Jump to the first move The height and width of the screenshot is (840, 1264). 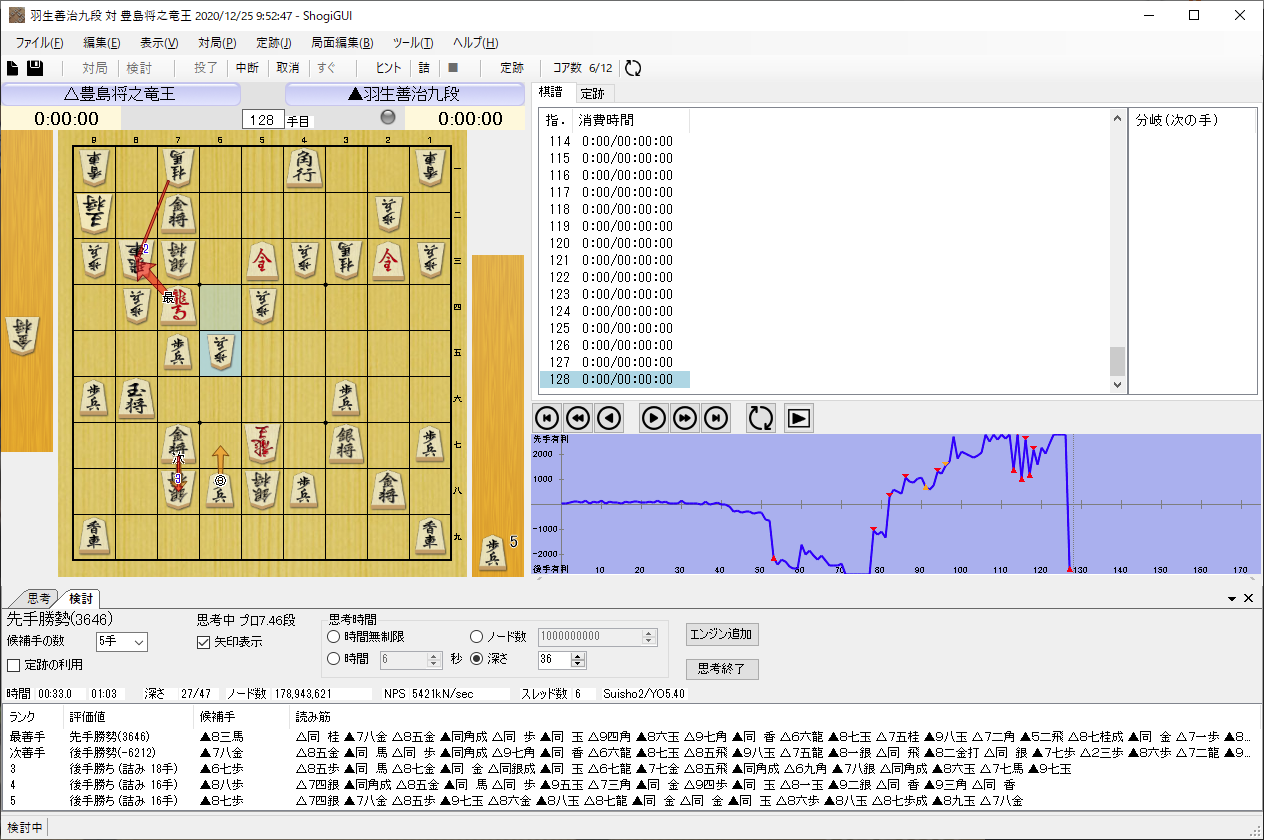tap(547, 418)
